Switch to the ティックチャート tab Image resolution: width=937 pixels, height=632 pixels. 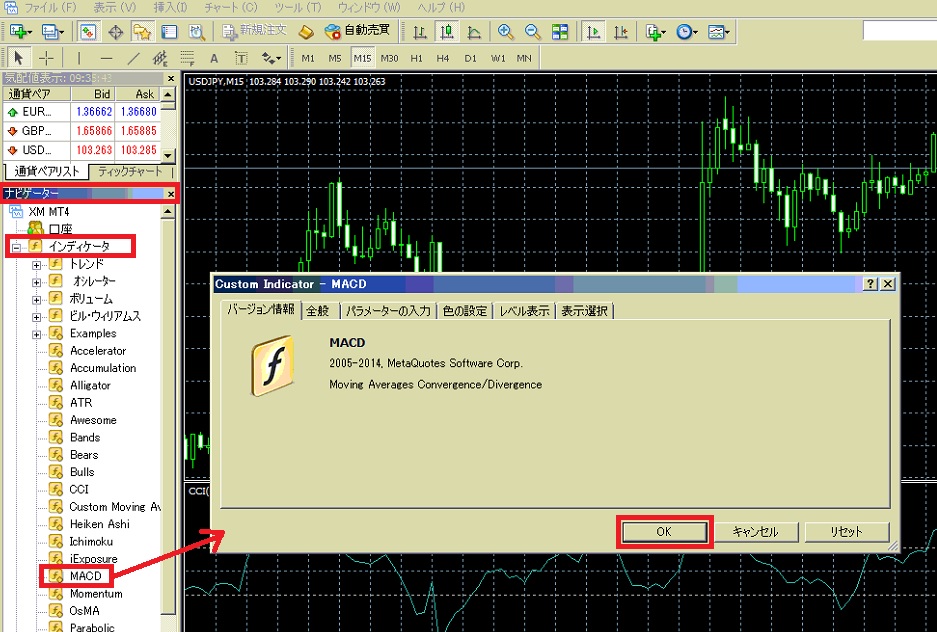click(x=130, y=171)
